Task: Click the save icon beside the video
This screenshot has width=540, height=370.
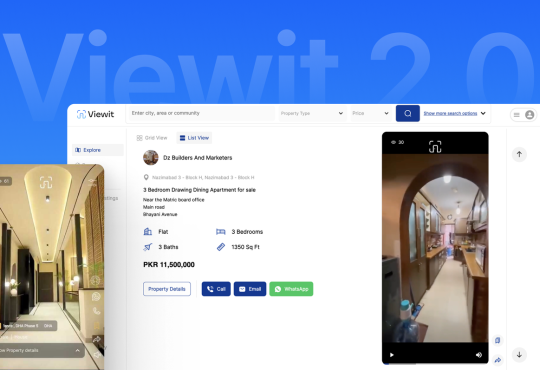Action: [498, 340]
